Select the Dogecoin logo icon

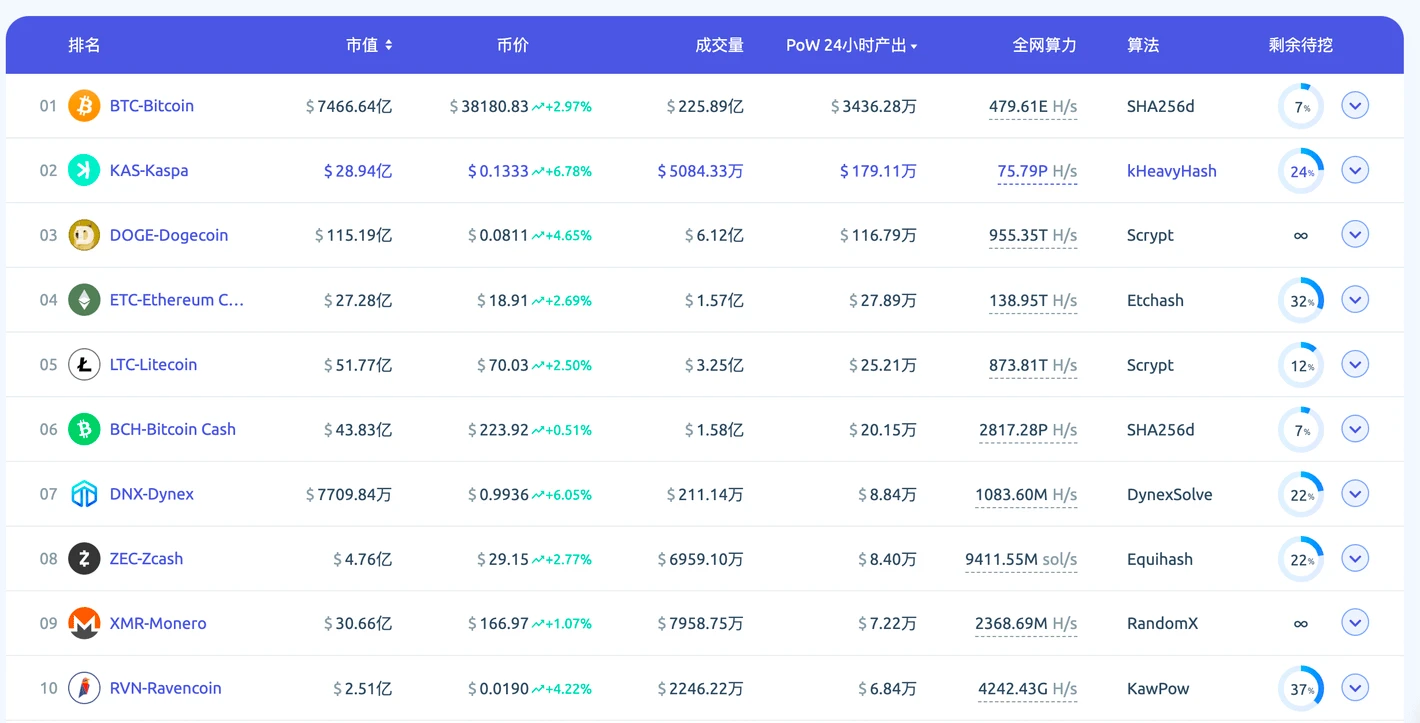point(84,234)
